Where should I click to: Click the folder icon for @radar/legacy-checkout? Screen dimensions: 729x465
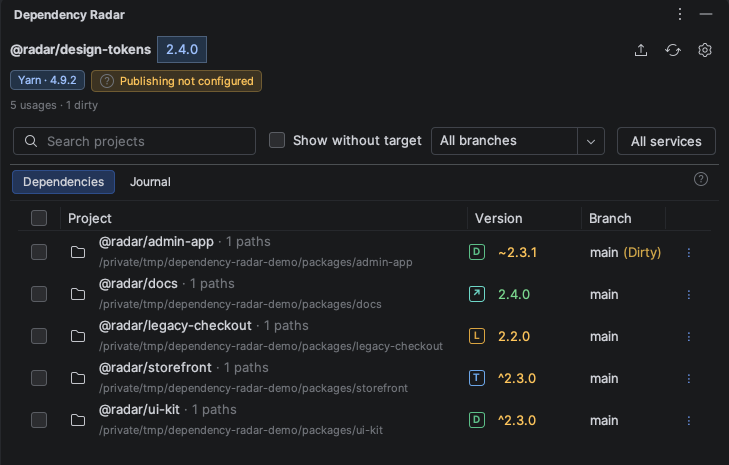(78, 336)
